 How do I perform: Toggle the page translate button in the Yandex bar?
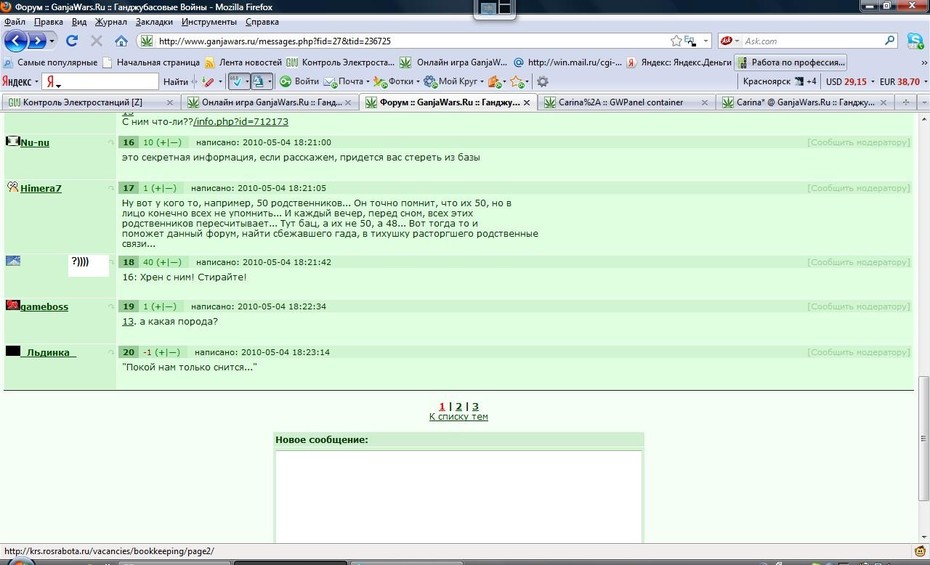(x=259, y=81)
